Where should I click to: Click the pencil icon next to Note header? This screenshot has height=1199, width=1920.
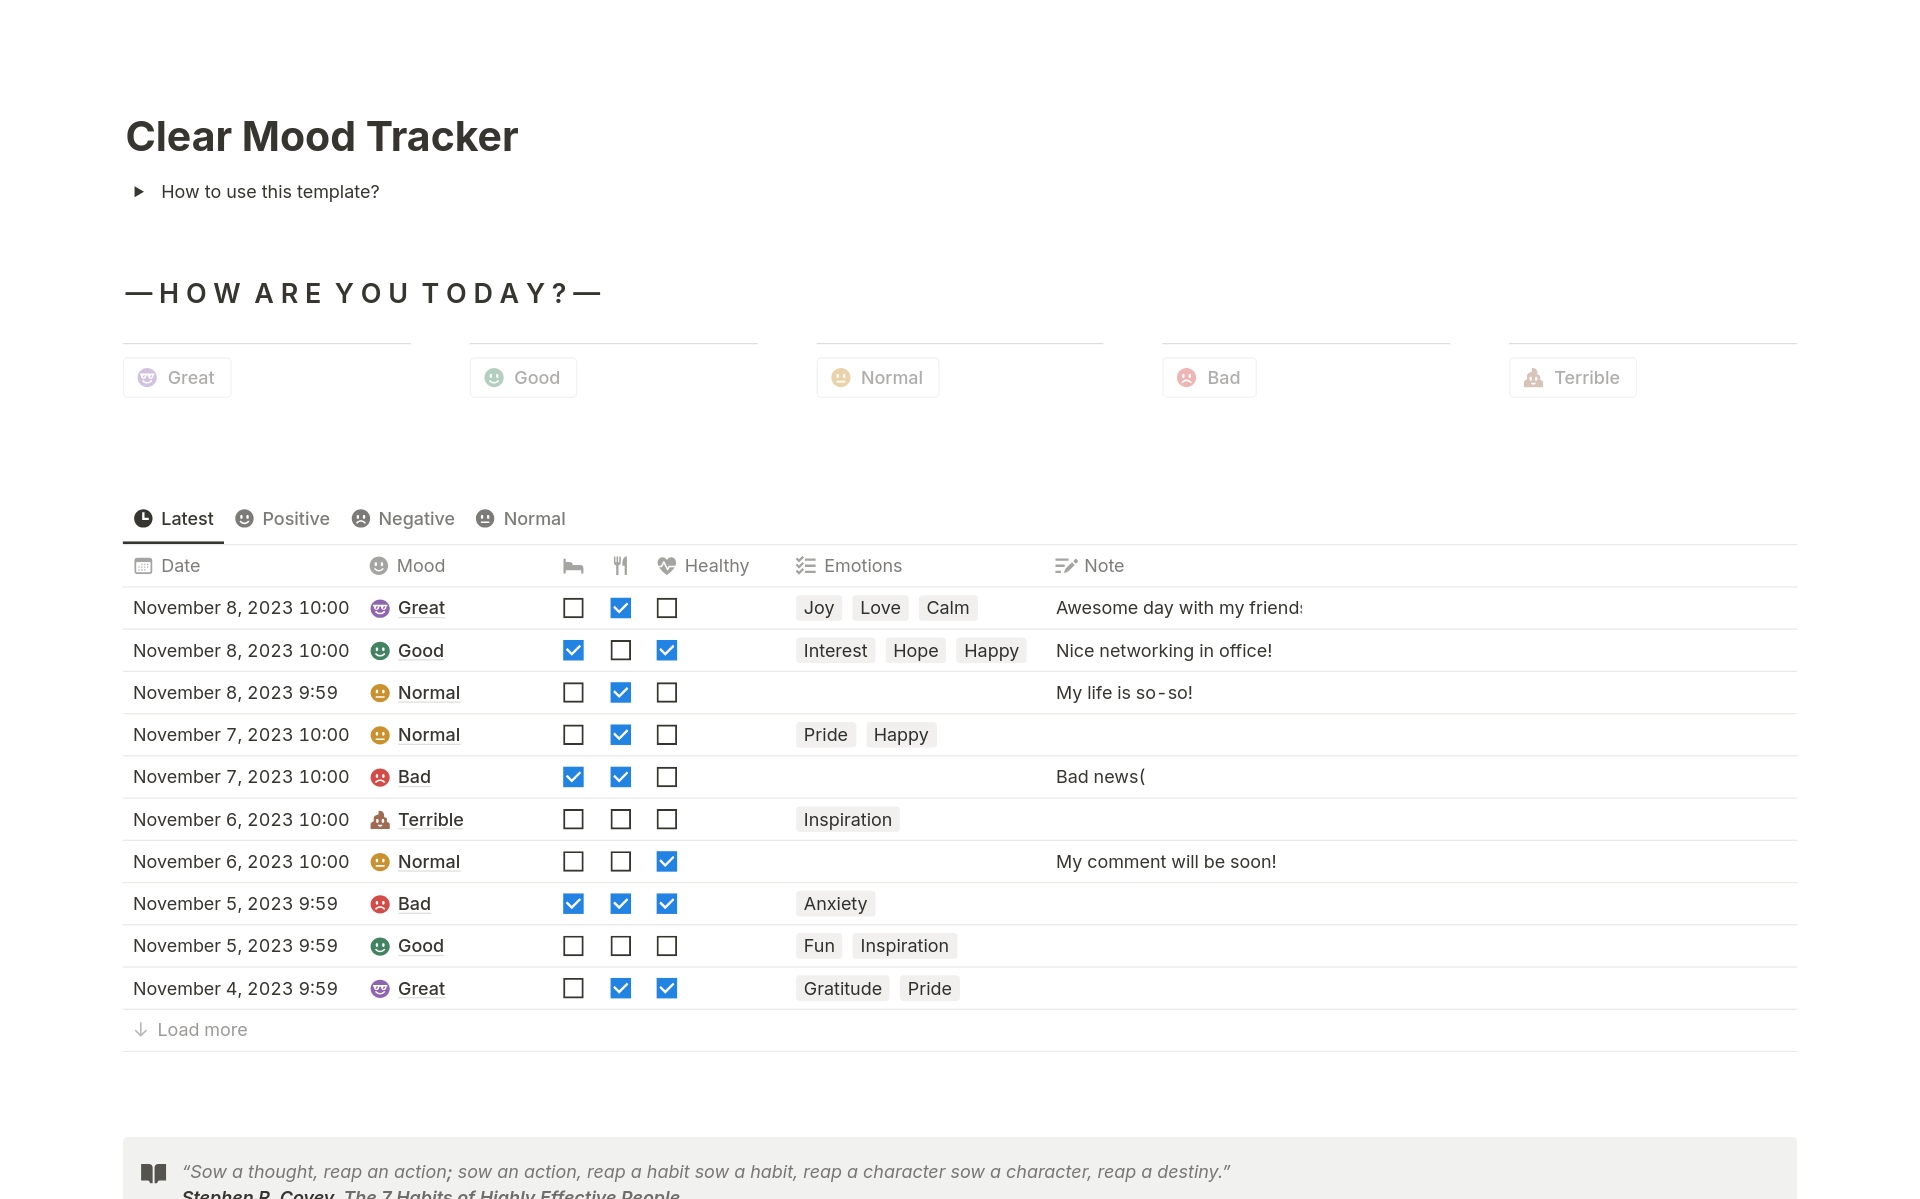click(x=1066, y=566)
